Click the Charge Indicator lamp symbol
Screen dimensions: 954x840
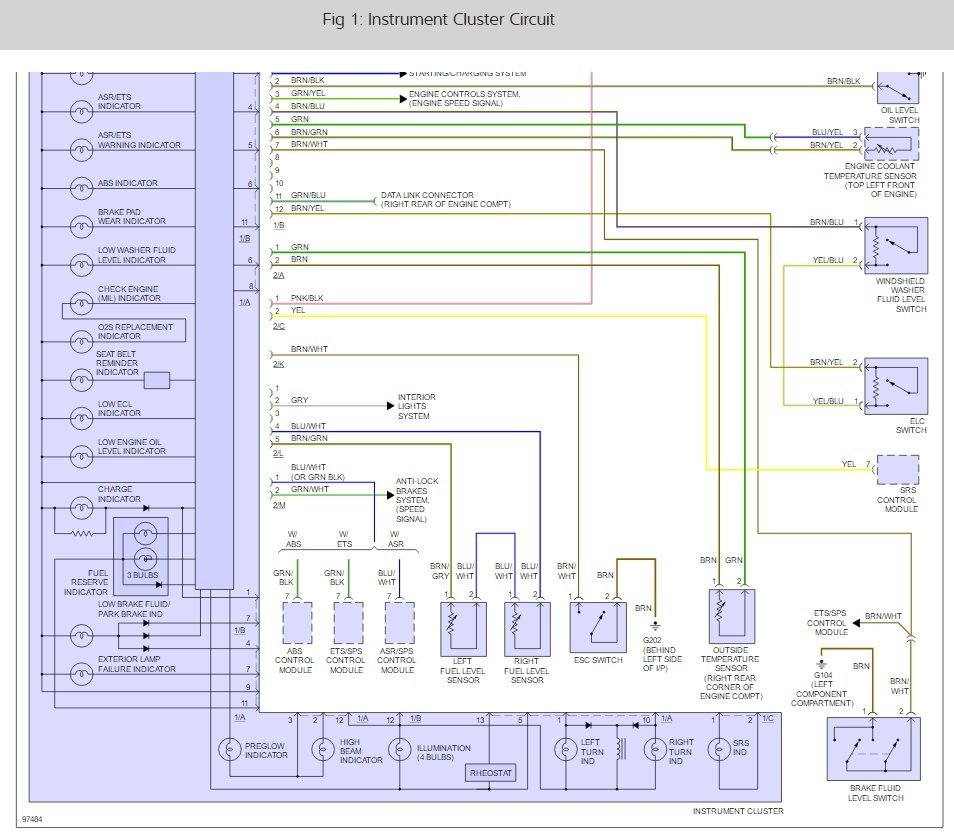[82, 508]
